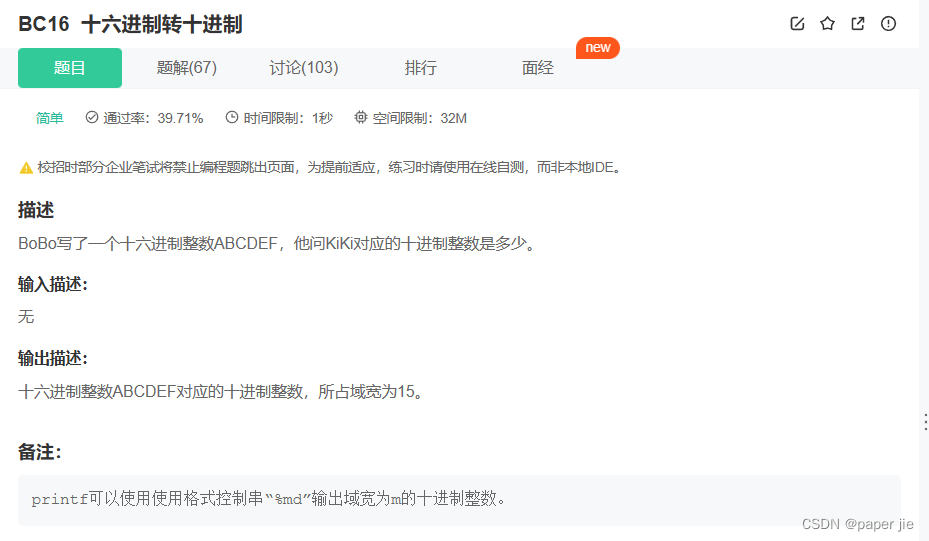Click the BoBo problem description sentence

tap(277, 244)
